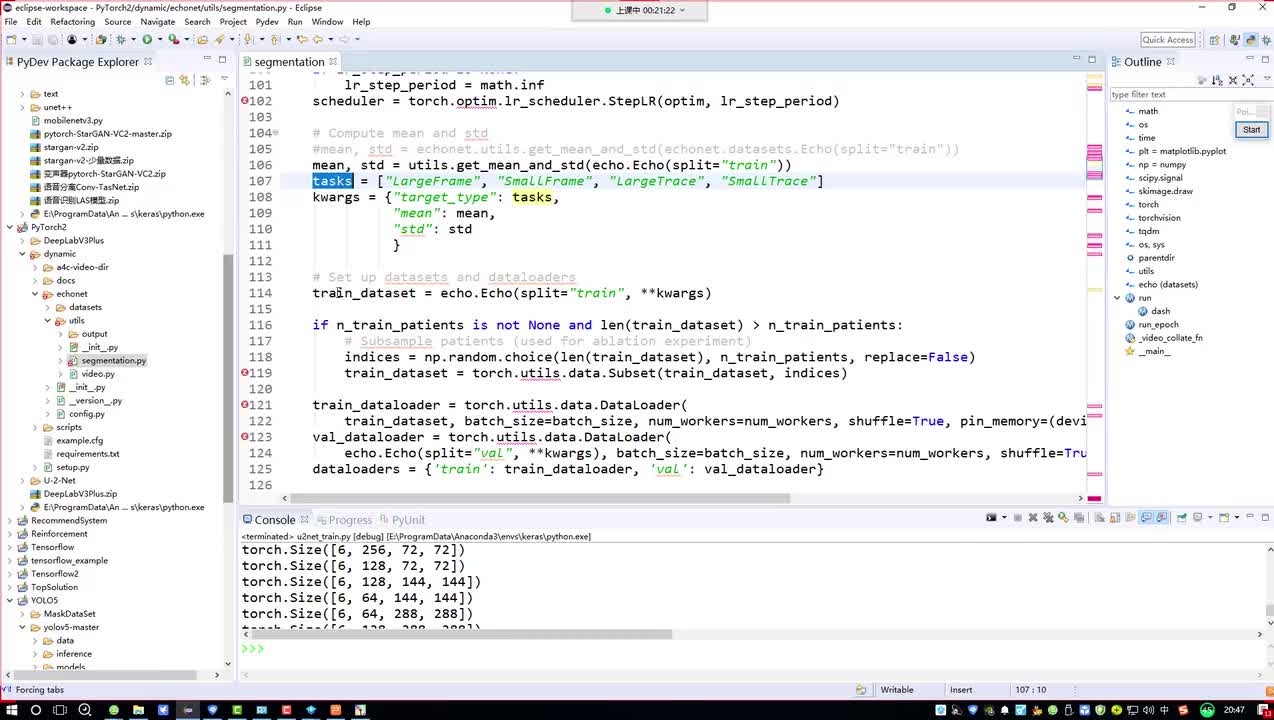Open the Navigate menu

(157, 22)
